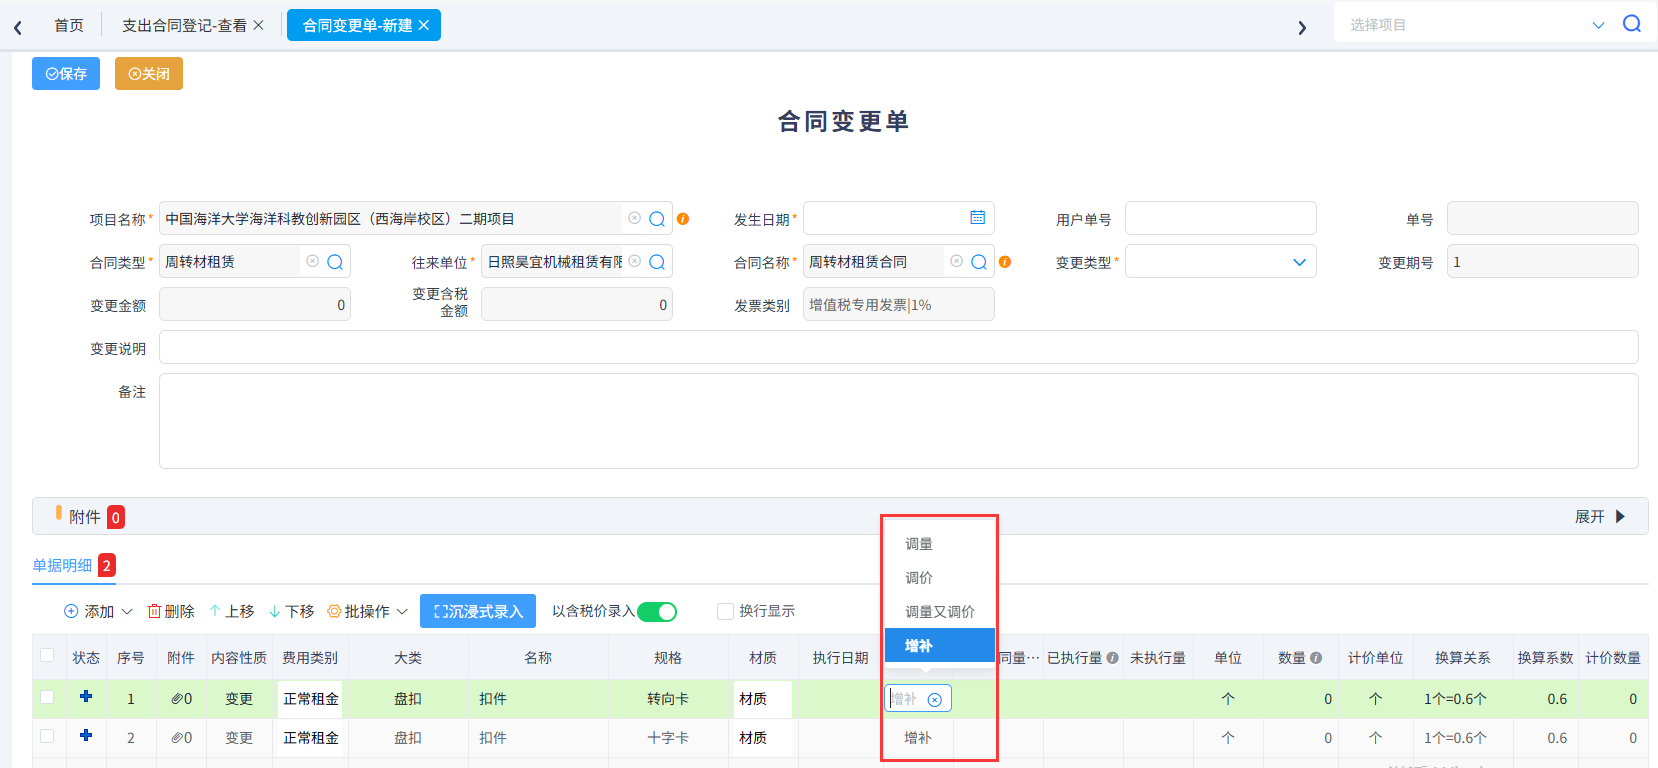
Task: Click the project name search icon
Action: [x=657, y=219]
